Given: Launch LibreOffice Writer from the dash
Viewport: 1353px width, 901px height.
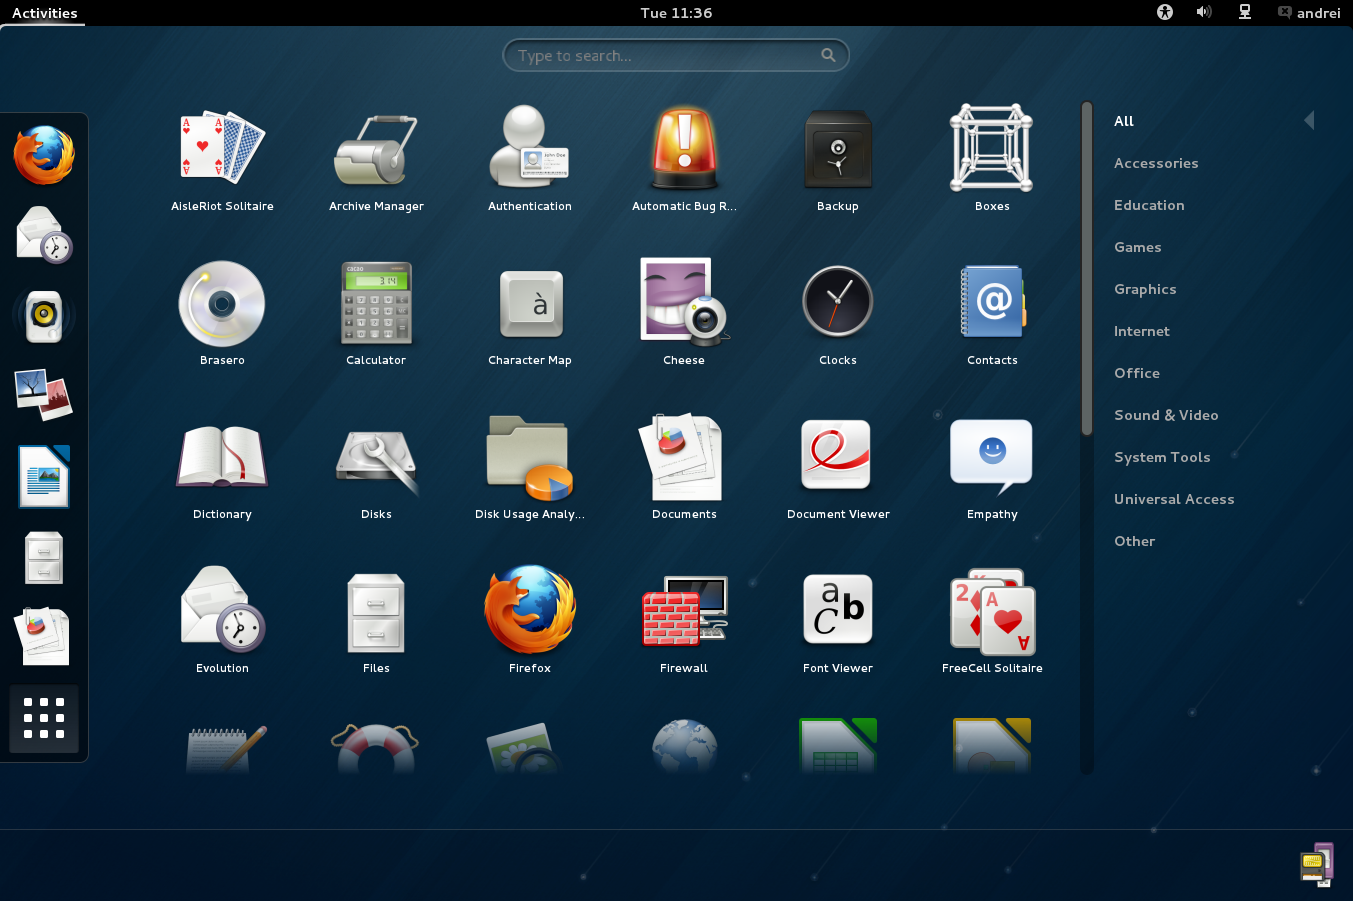Looking at the screenshot, I should point(44,476).
